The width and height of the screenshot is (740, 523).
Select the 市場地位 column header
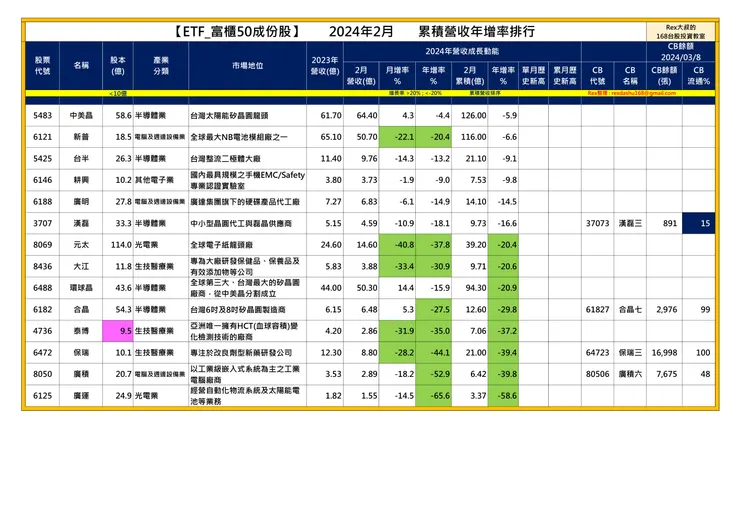tap(247, 66)
